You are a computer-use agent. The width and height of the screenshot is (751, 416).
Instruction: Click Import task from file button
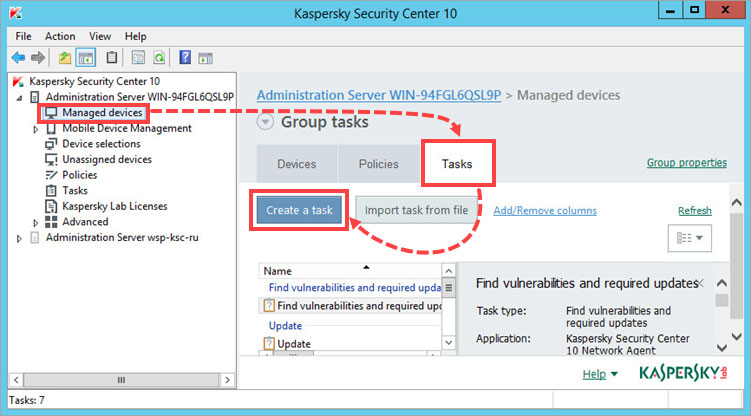pyautogui.click(x=416, y=210)
